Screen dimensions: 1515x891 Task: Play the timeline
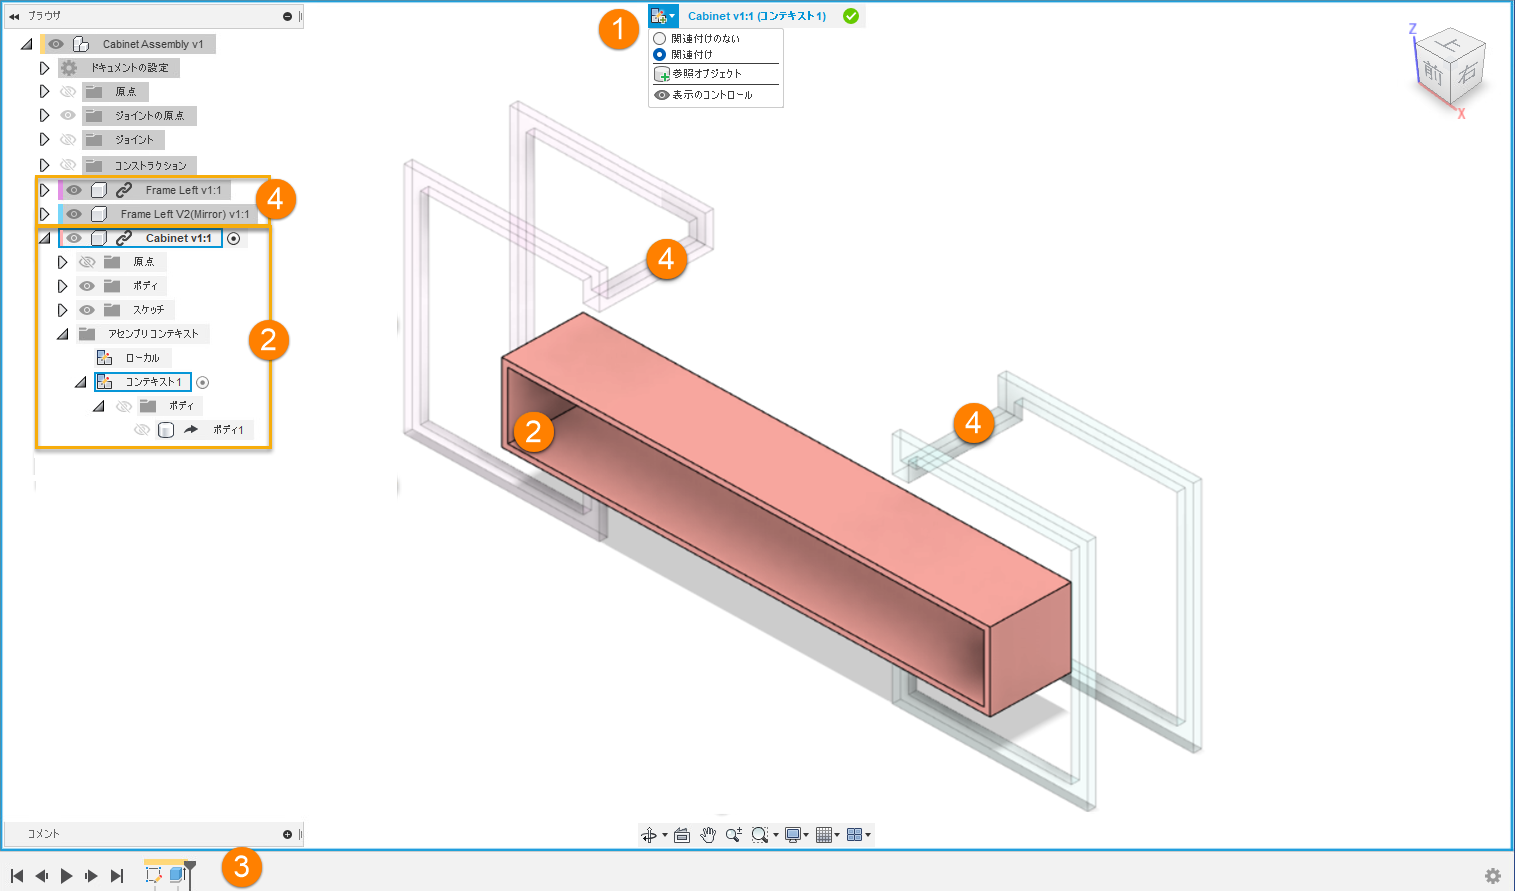tap(67, 876)
